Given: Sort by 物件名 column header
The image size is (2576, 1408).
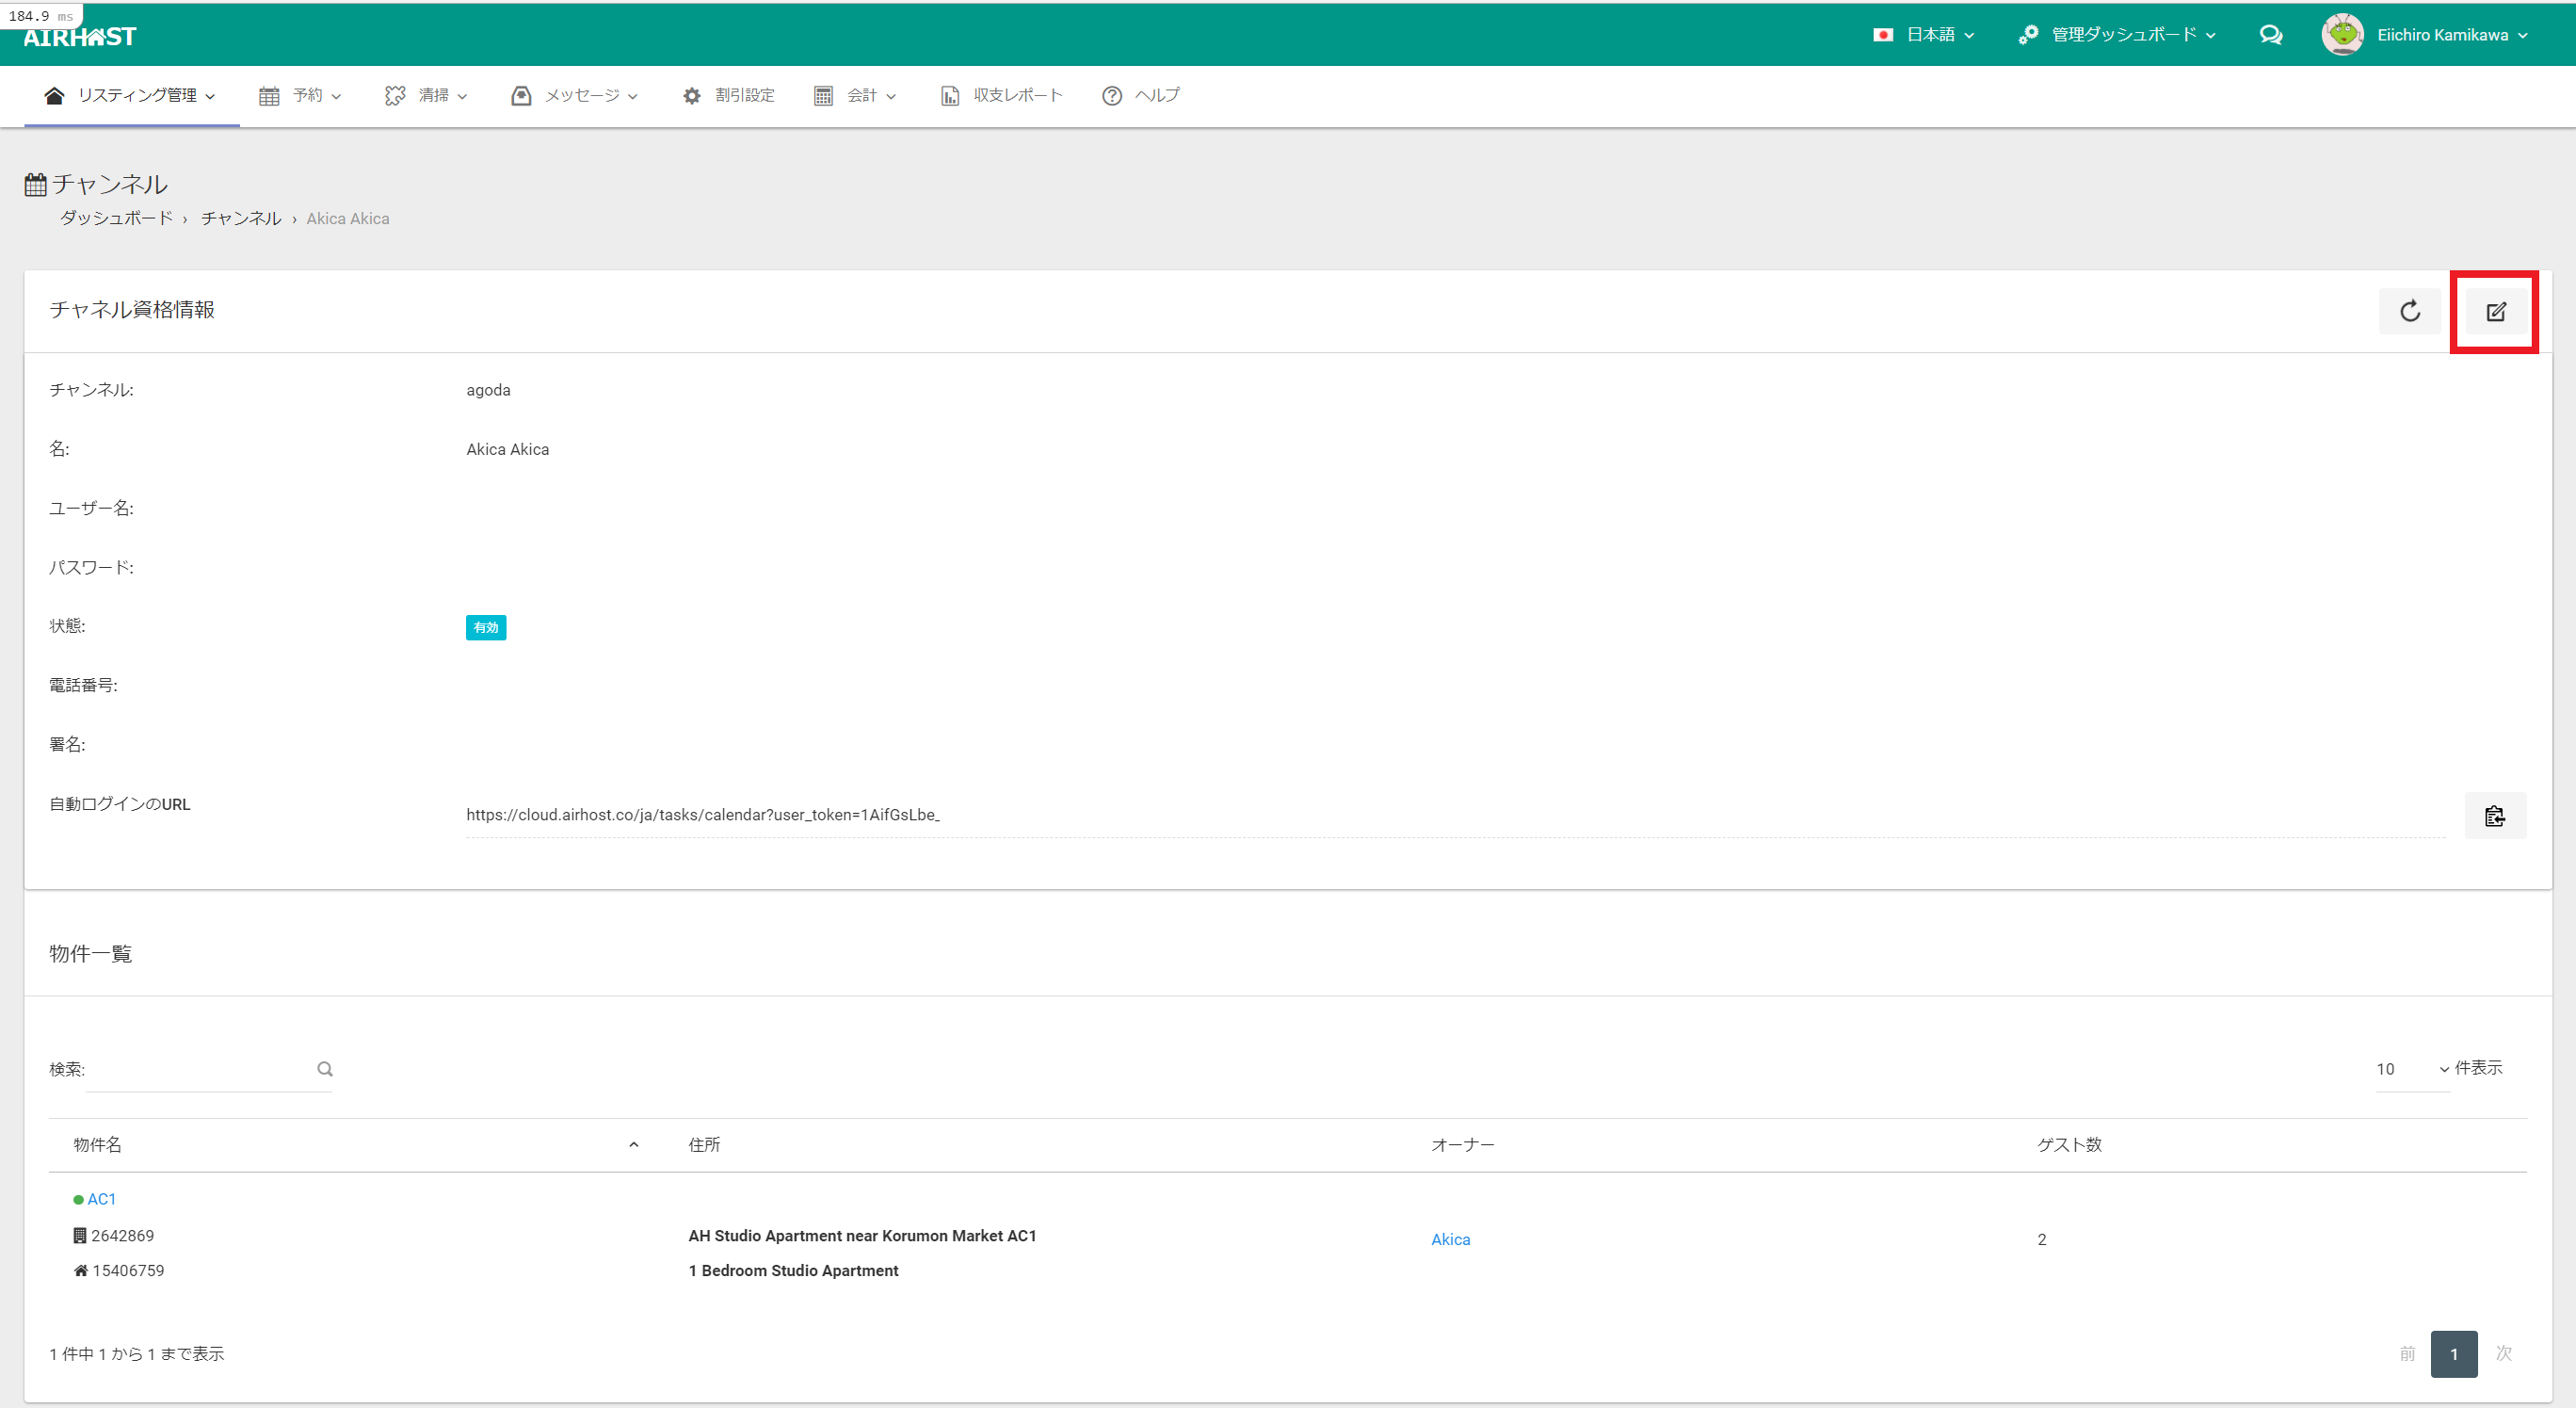Looking at the screenshot, I should 98,1145.
